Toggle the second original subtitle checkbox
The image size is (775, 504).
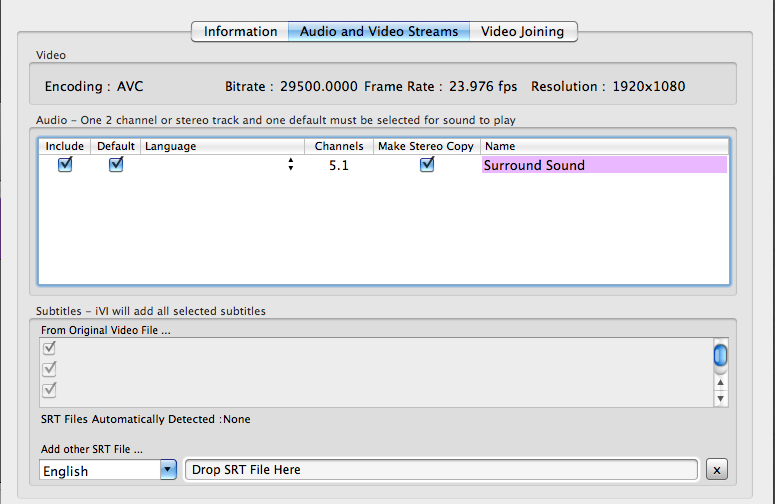point(49,369)
